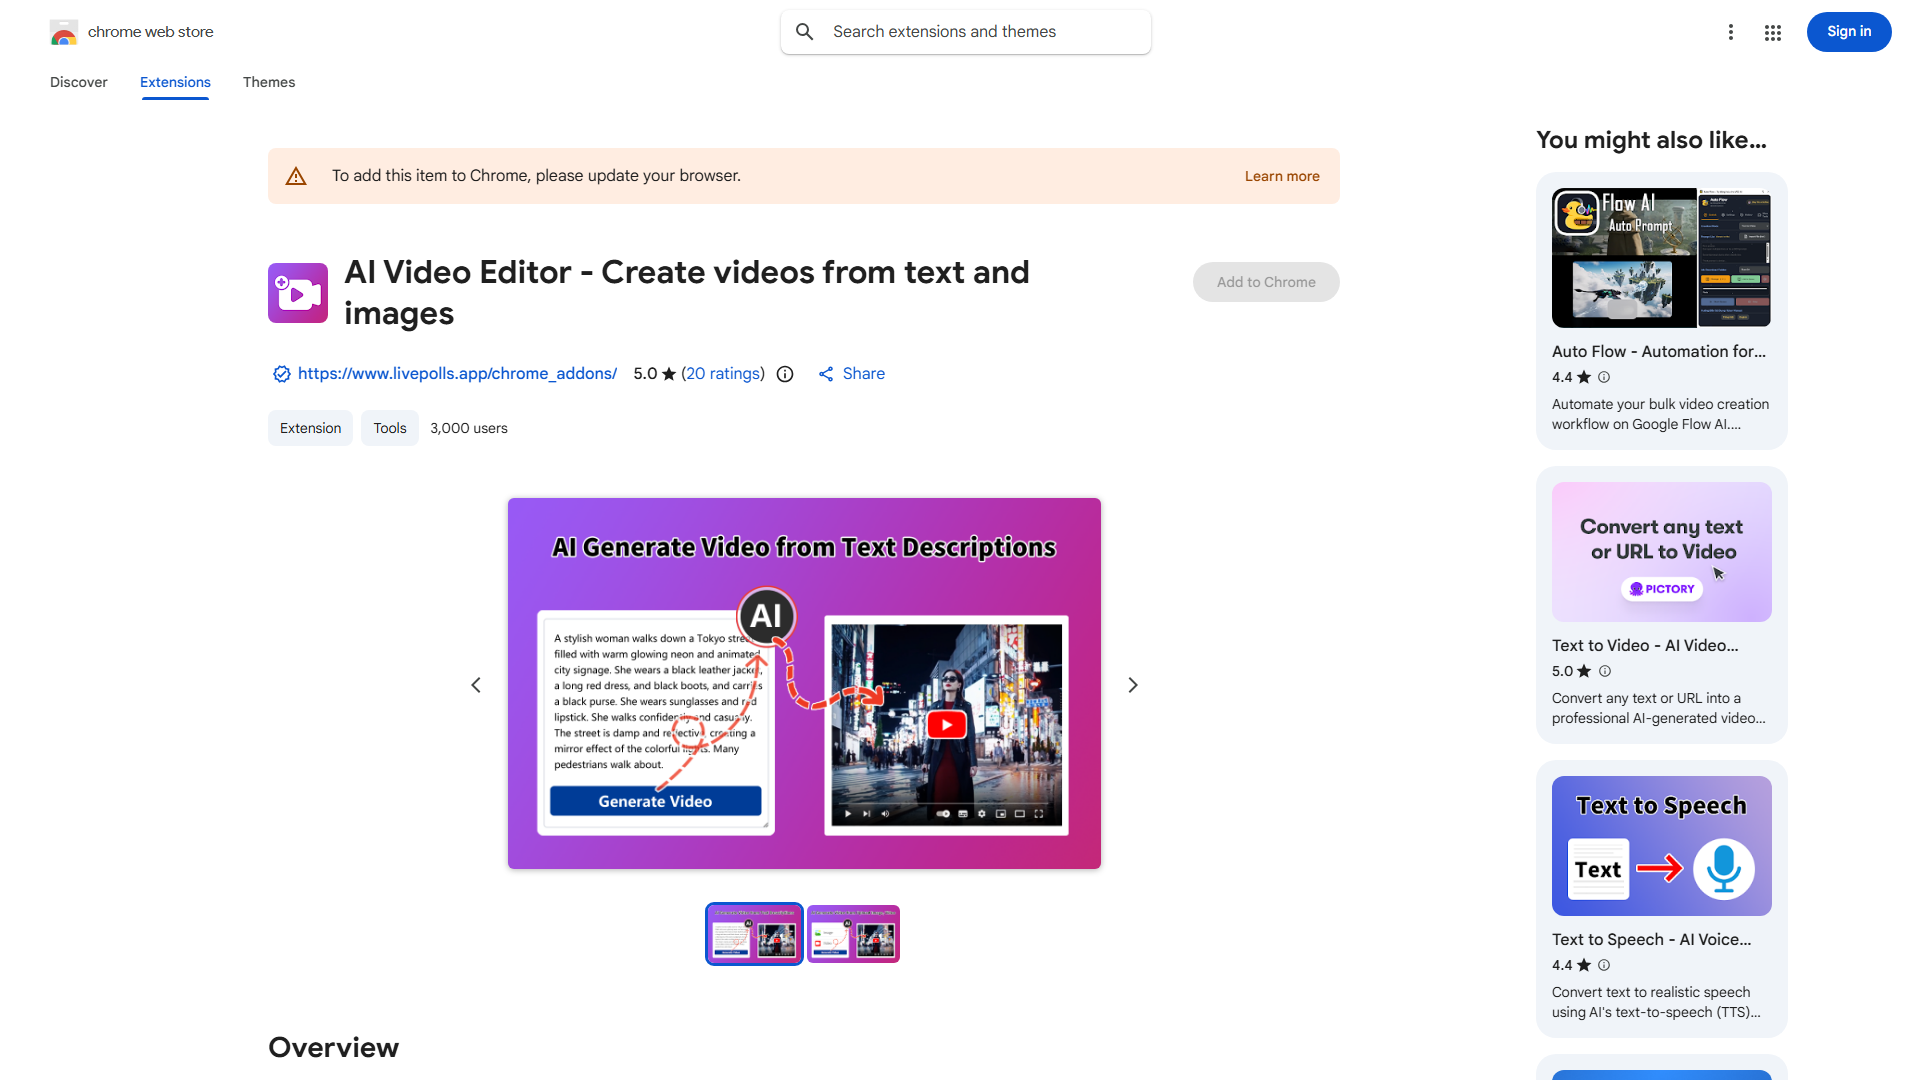This screenshot has width=1920, height=1080.
Task: Open the Learn more link in the banner
Action: click(x=1282, y=175)
